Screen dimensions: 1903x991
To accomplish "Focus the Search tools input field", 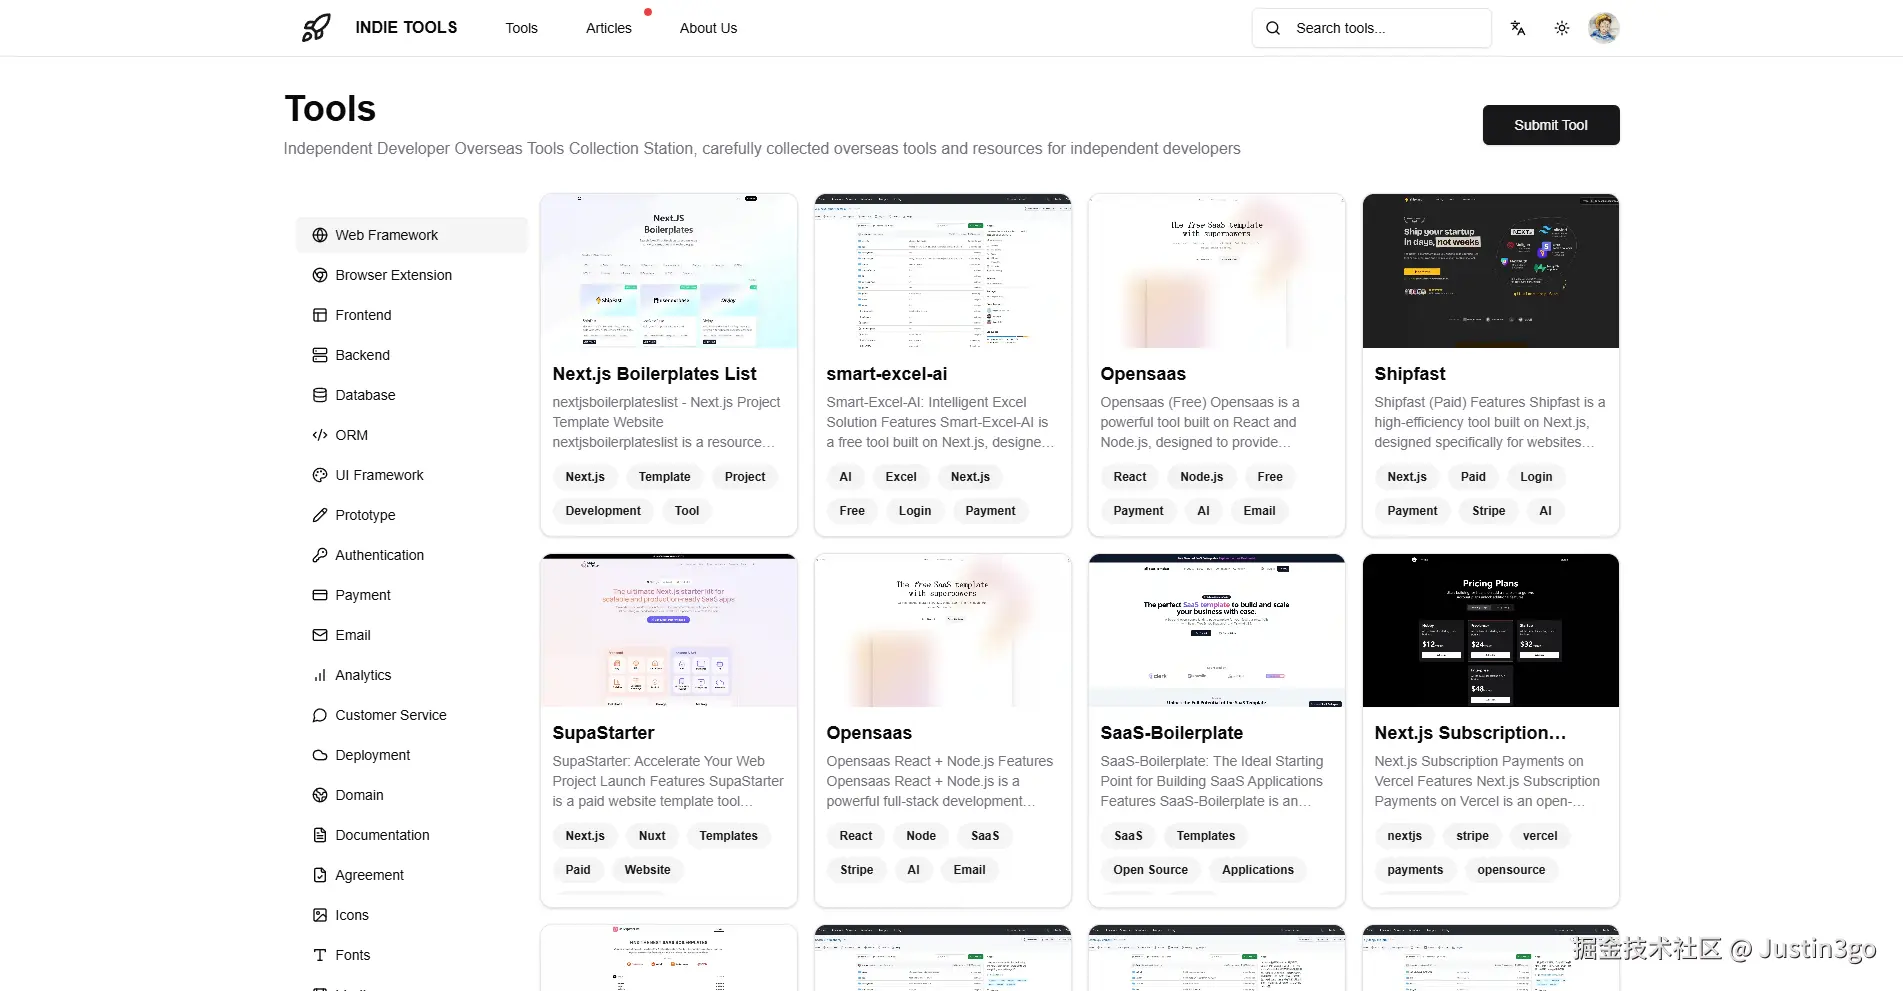I will tap(1372, 28).
